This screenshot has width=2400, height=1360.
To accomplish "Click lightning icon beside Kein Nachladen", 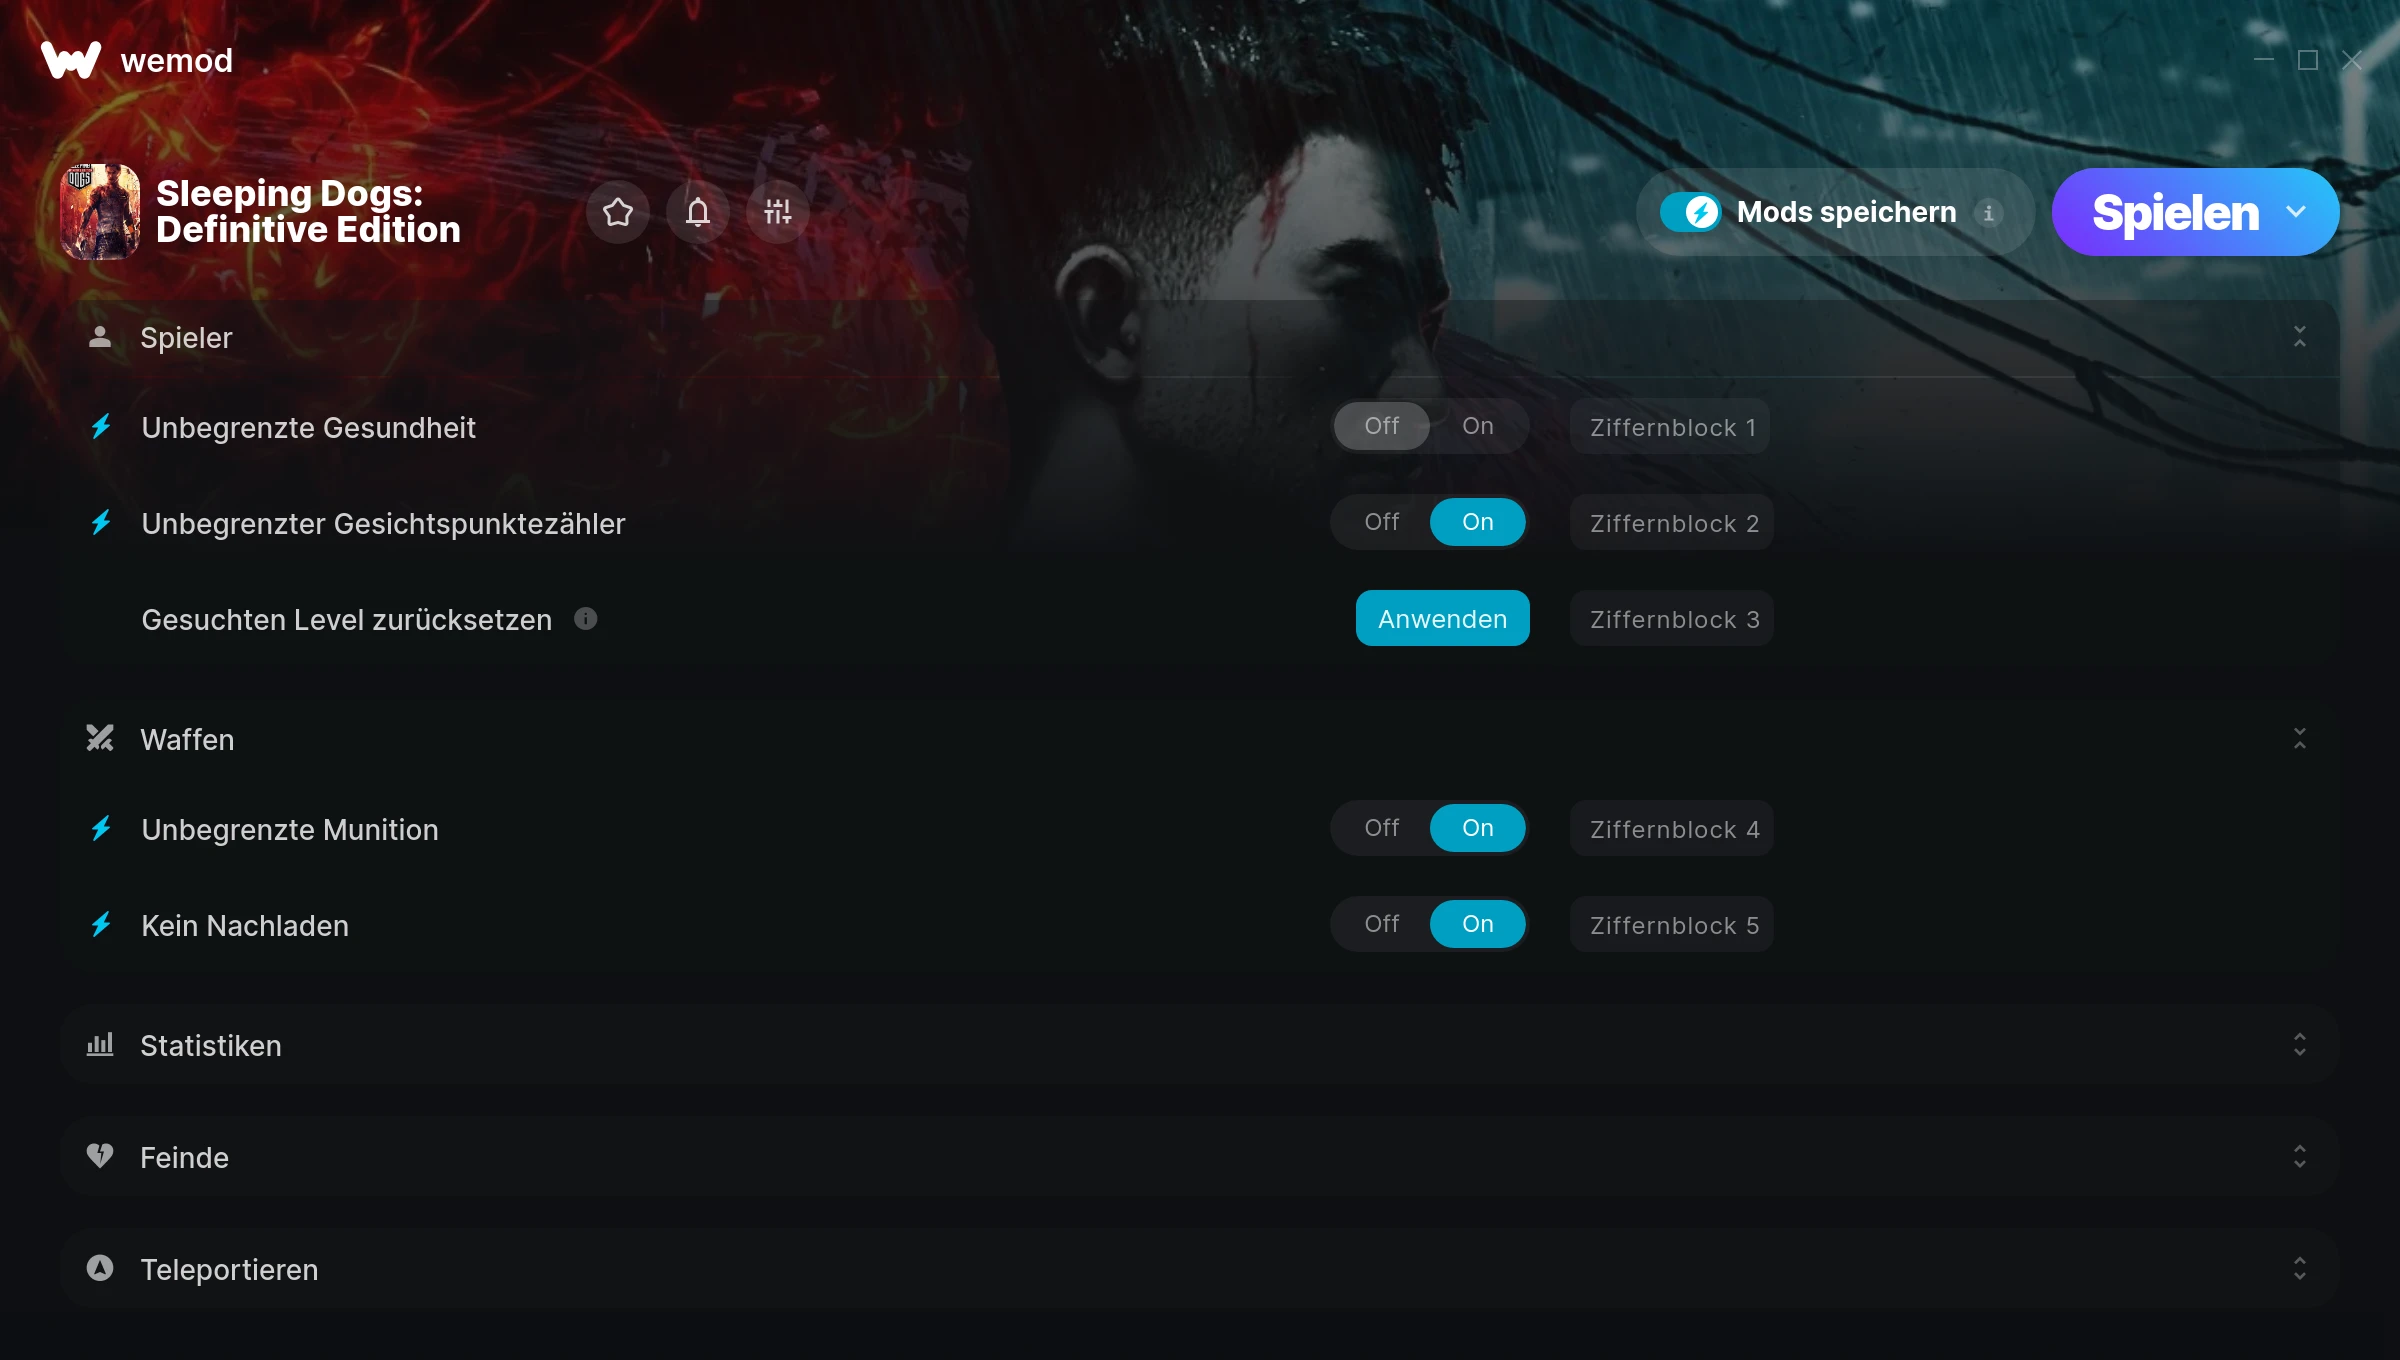I will tap(101, 925).
